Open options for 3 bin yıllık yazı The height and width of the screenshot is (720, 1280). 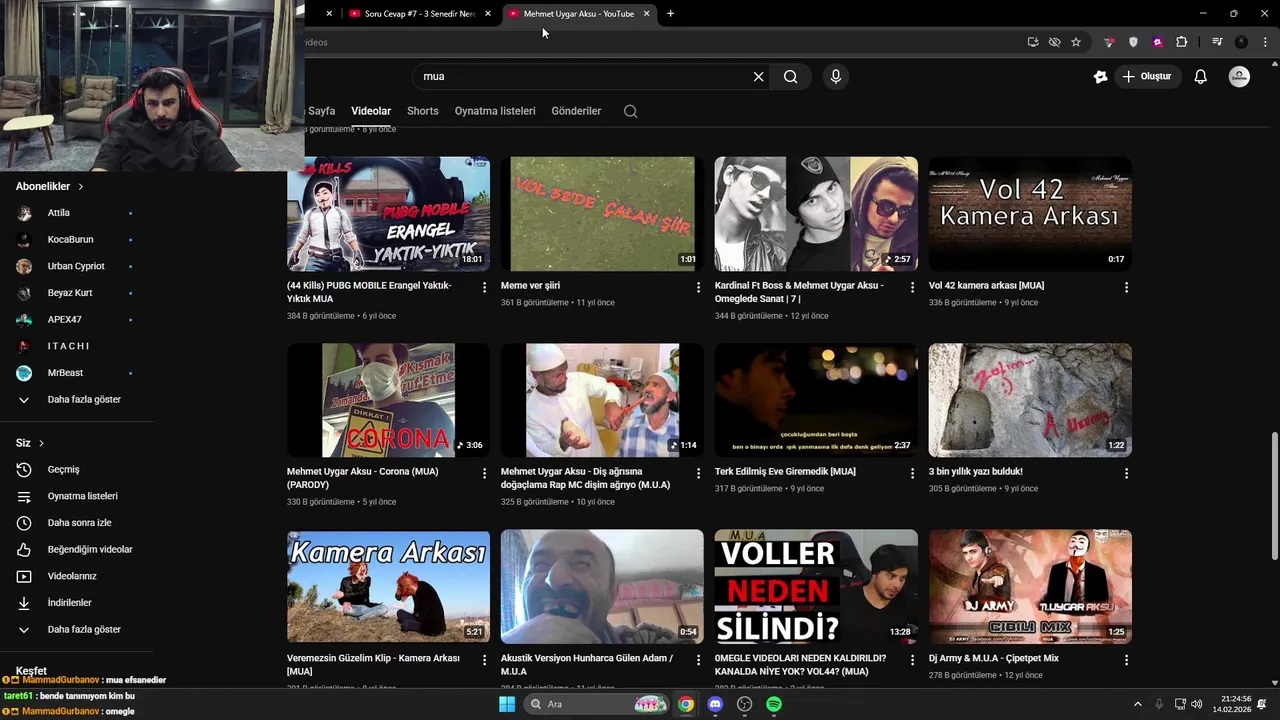point(1126,473)
